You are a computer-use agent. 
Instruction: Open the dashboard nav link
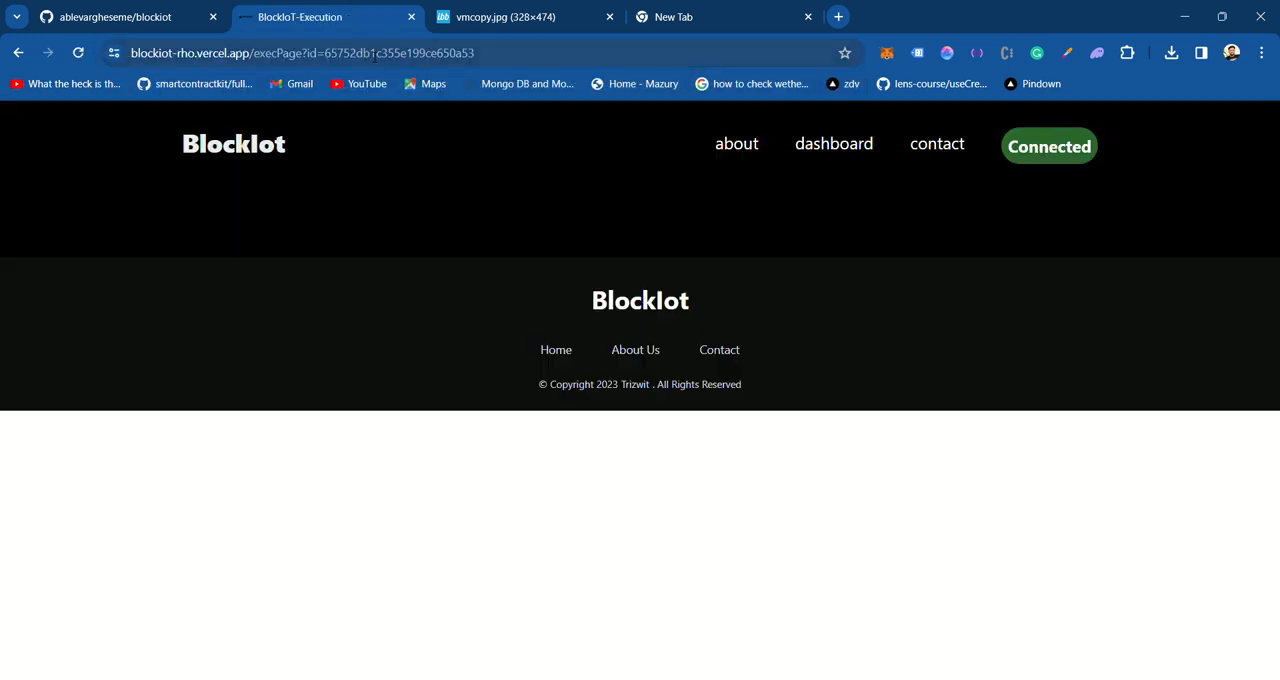pos(834,144)
